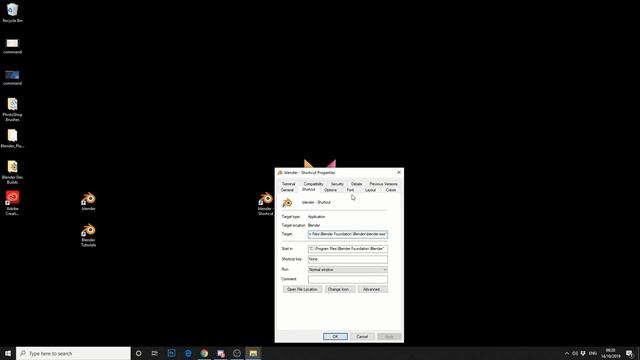
Task: Switch to the Previous Versions tab
Action: pyautogui.click(x=383, y=184)
